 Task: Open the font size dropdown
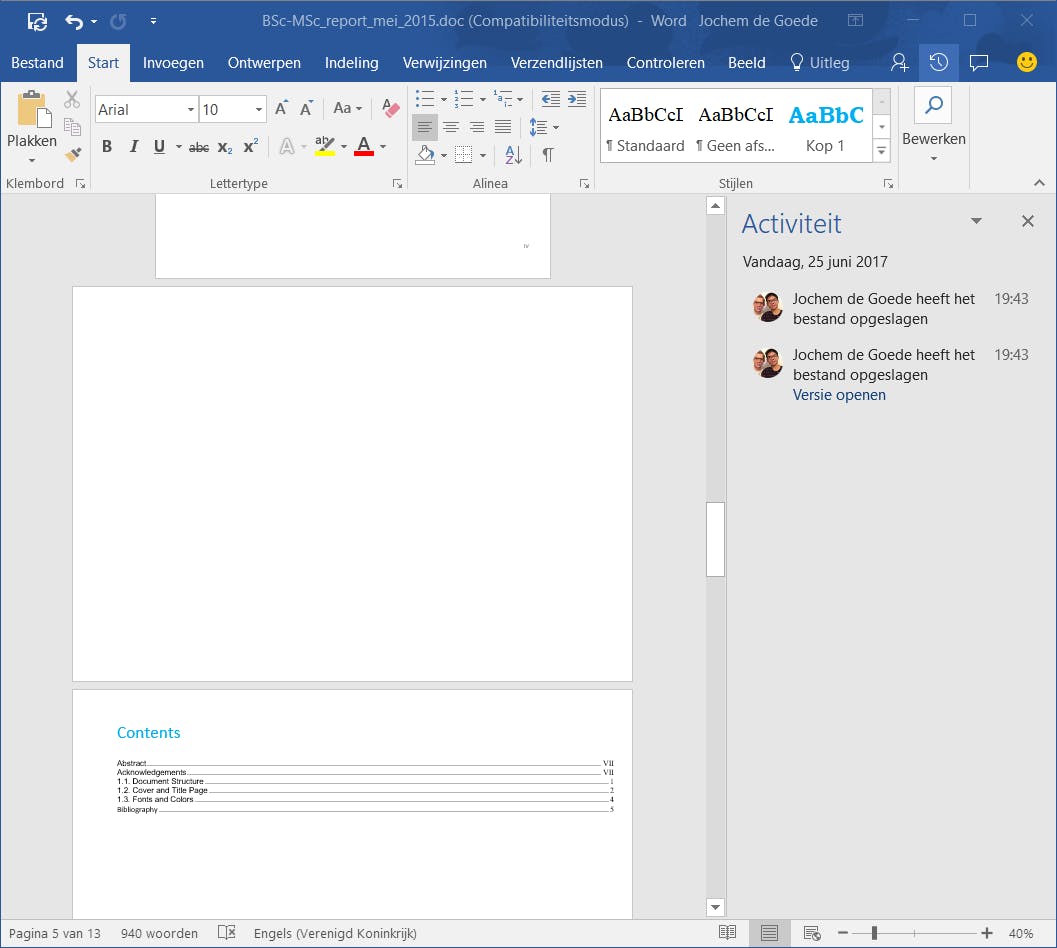point(259,110)
